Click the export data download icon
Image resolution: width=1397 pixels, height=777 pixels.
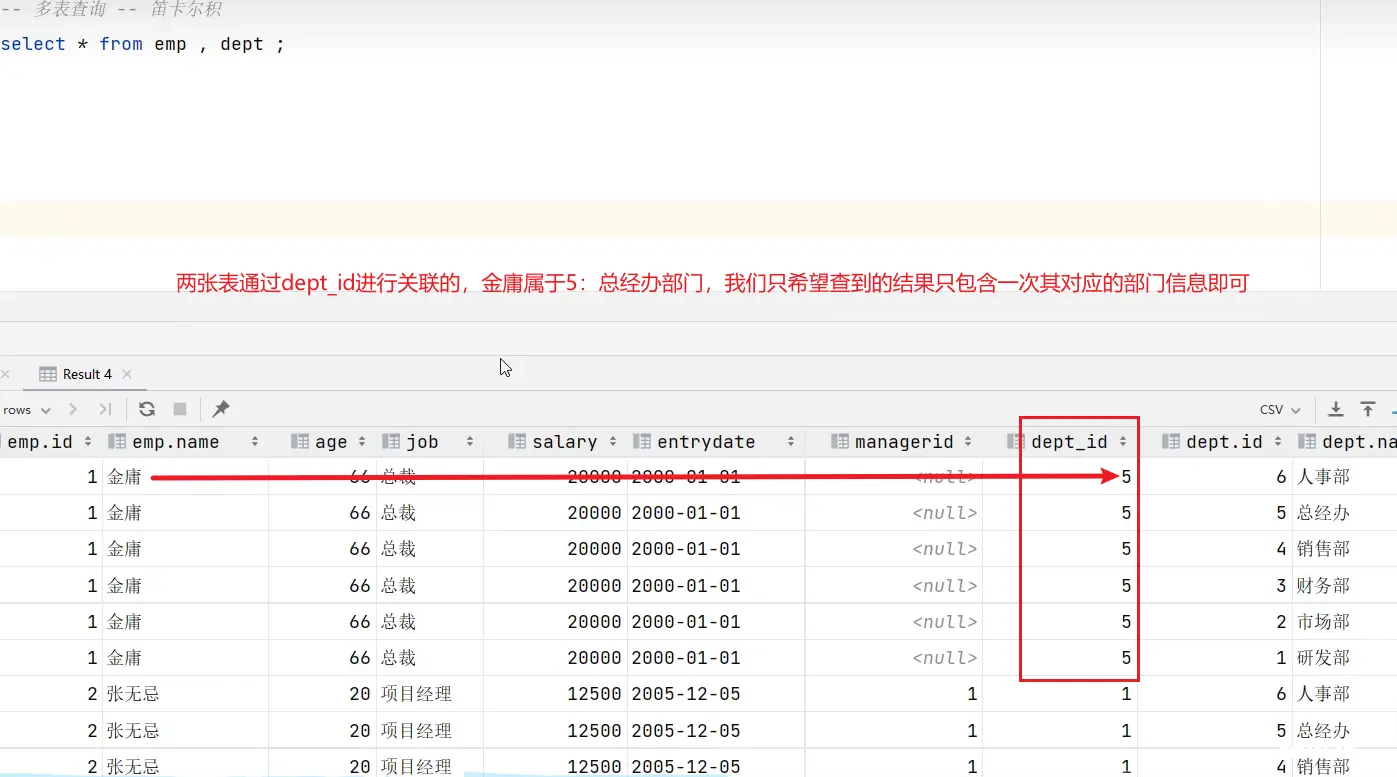tap(1335, 409)
